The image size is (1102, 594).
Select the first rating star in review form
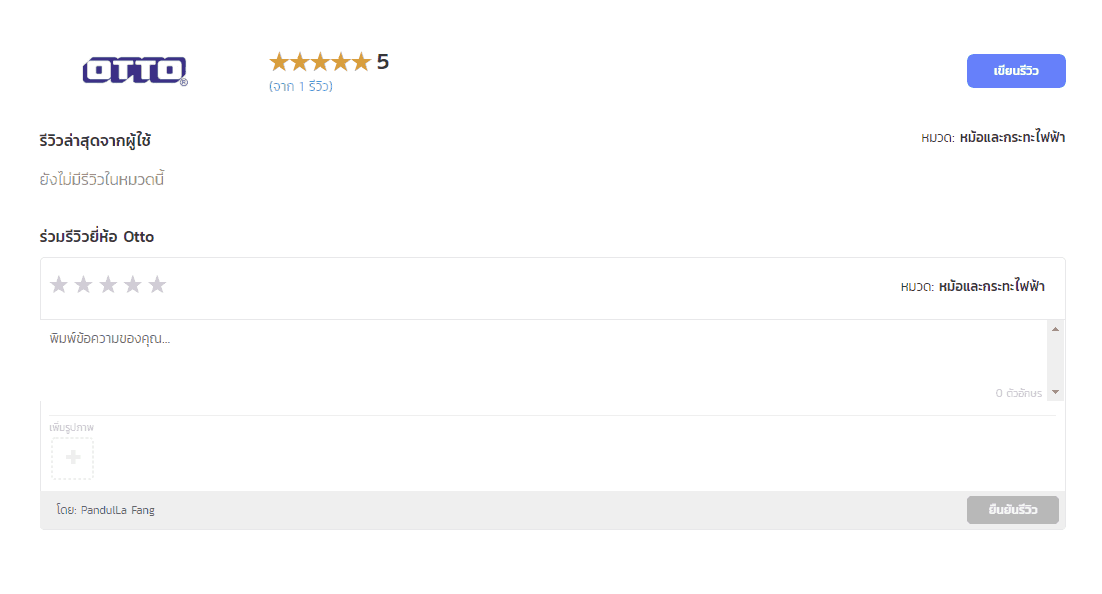(x=59, y=285)
